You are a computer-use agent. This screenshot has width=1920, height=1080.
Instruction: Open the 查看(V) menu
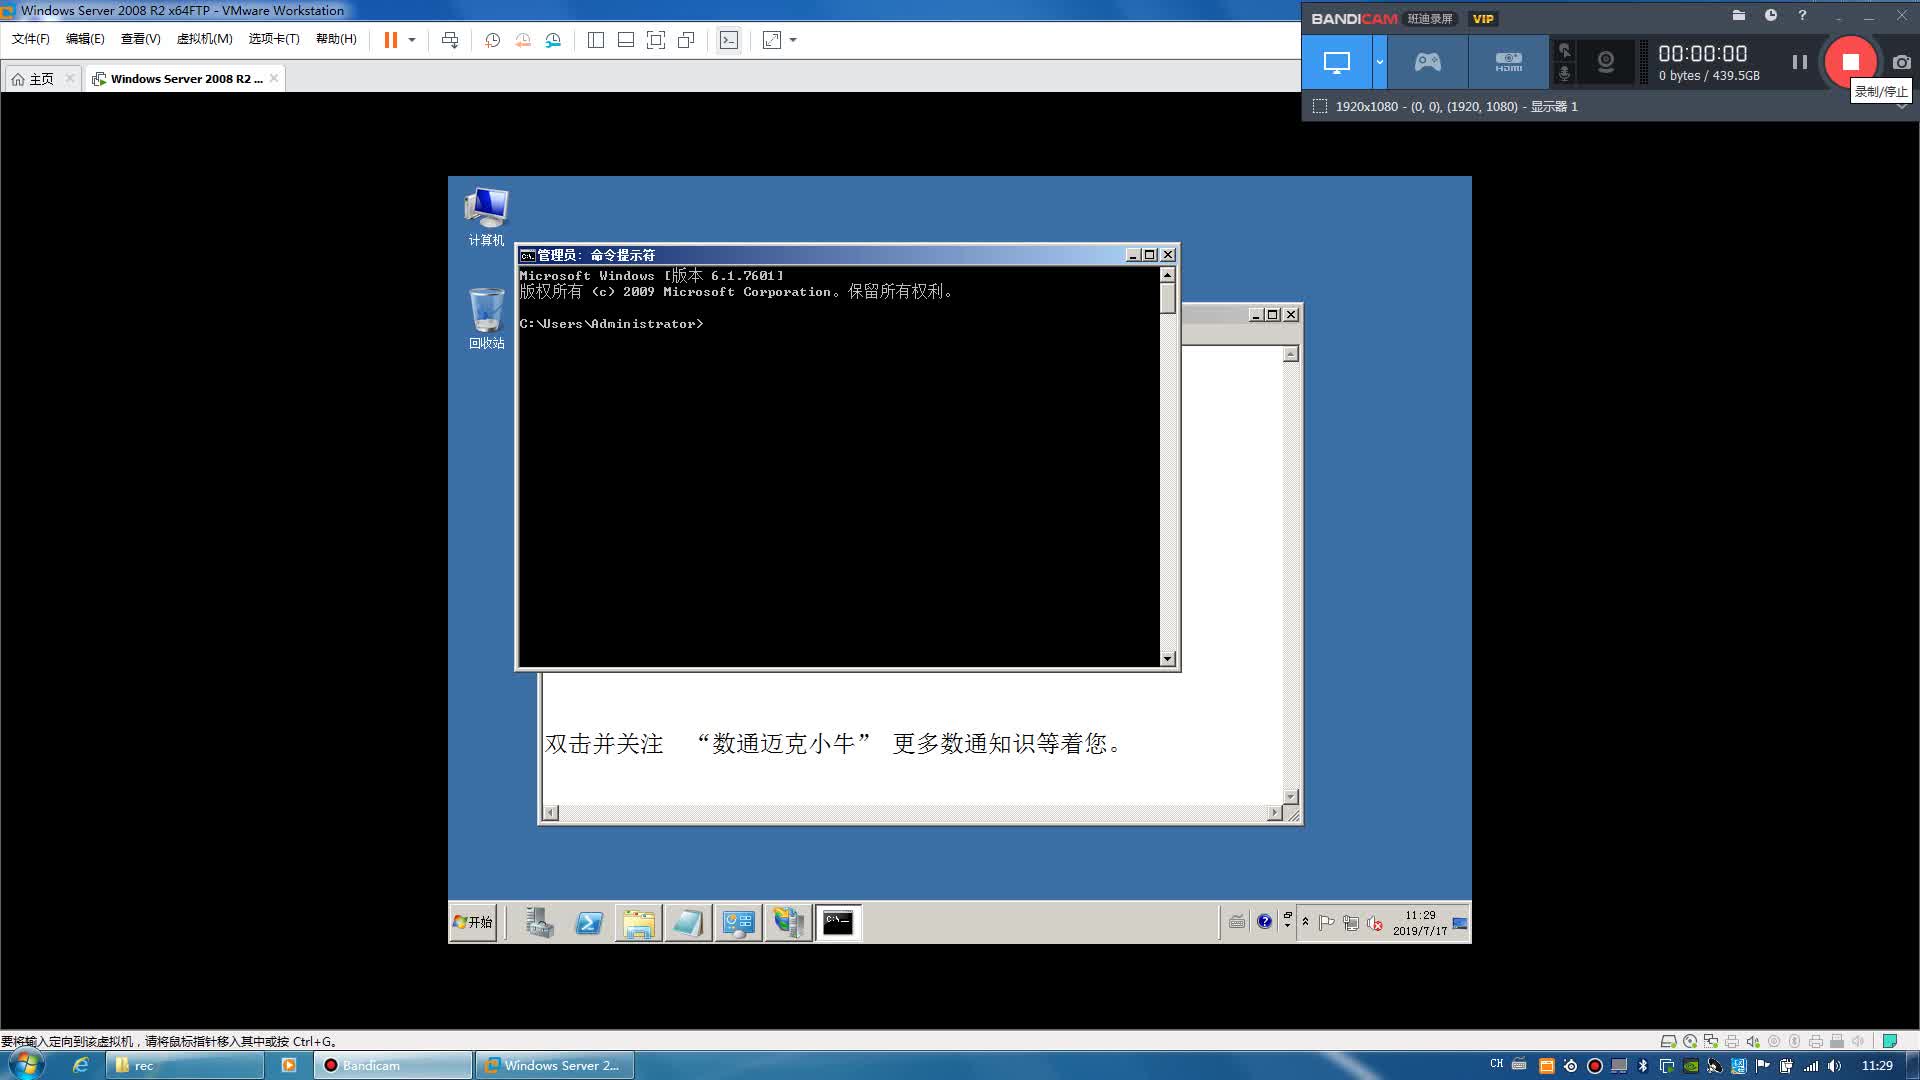[140, 39]
